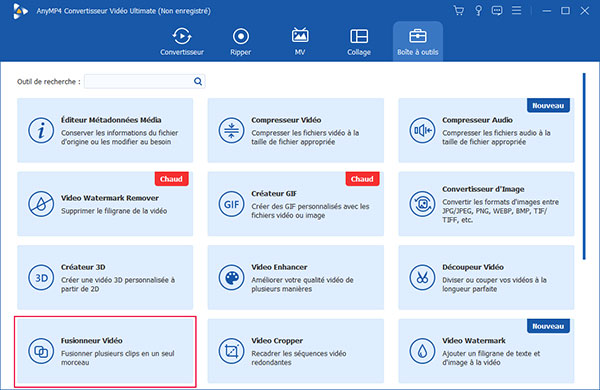Select the Boîte à outils tab
The width and height of the screenshot is (600, 390).
coord(417,41)
